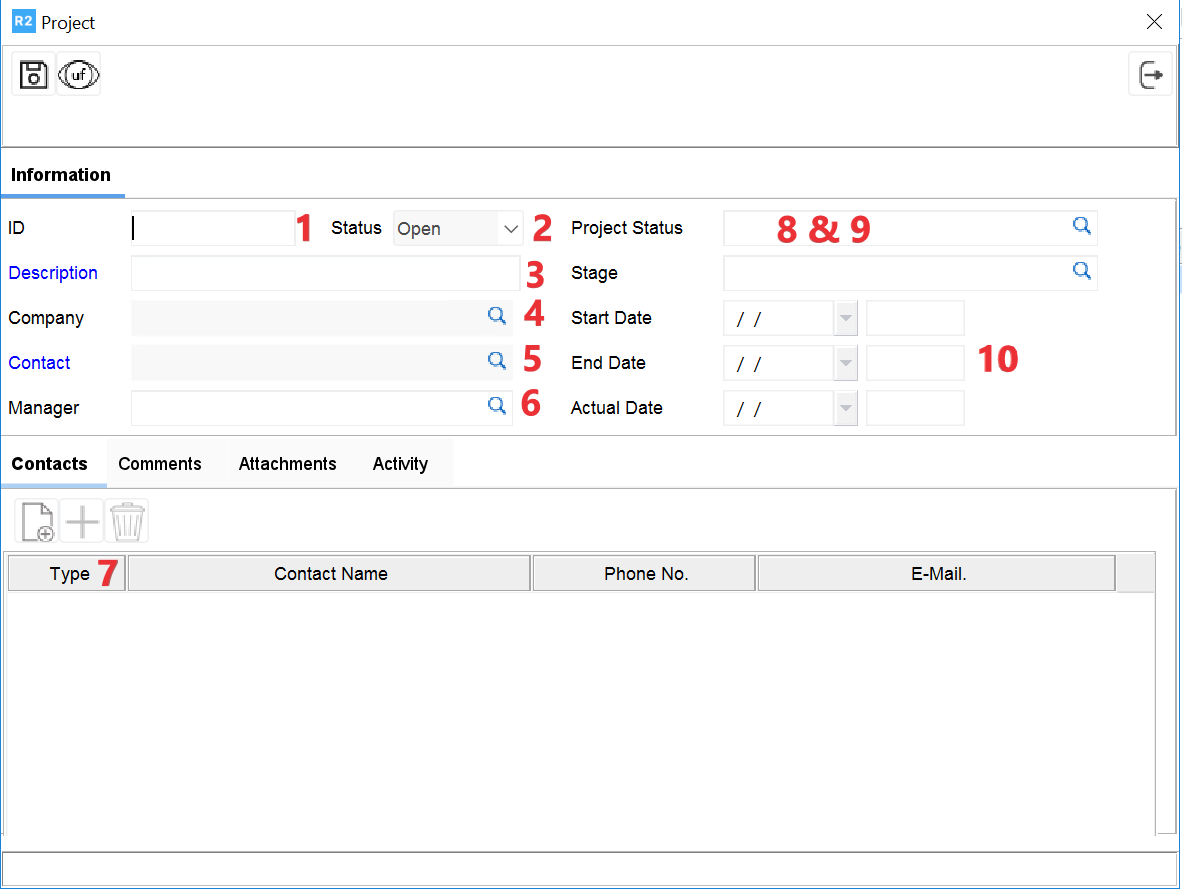Open the Manager lookup magnifier
Image resolution: width=1182 pixels, height=891 pixels.
tap(496, 406)
